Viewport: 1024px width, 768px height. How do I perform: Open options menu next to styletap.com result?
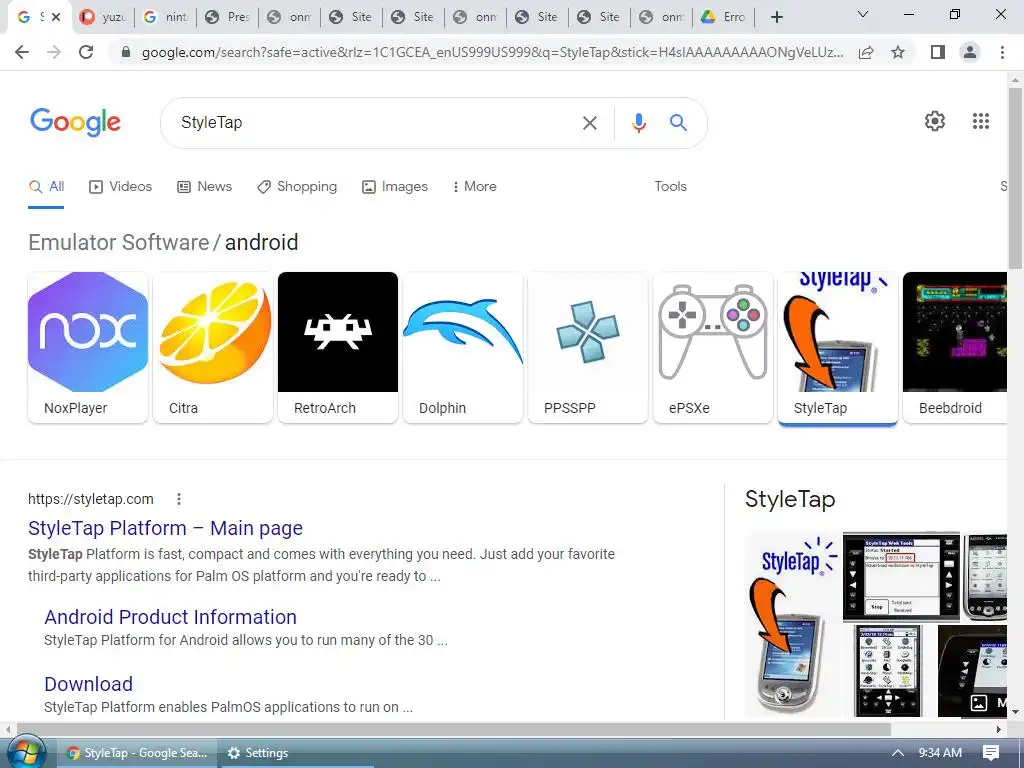[179, 500]
